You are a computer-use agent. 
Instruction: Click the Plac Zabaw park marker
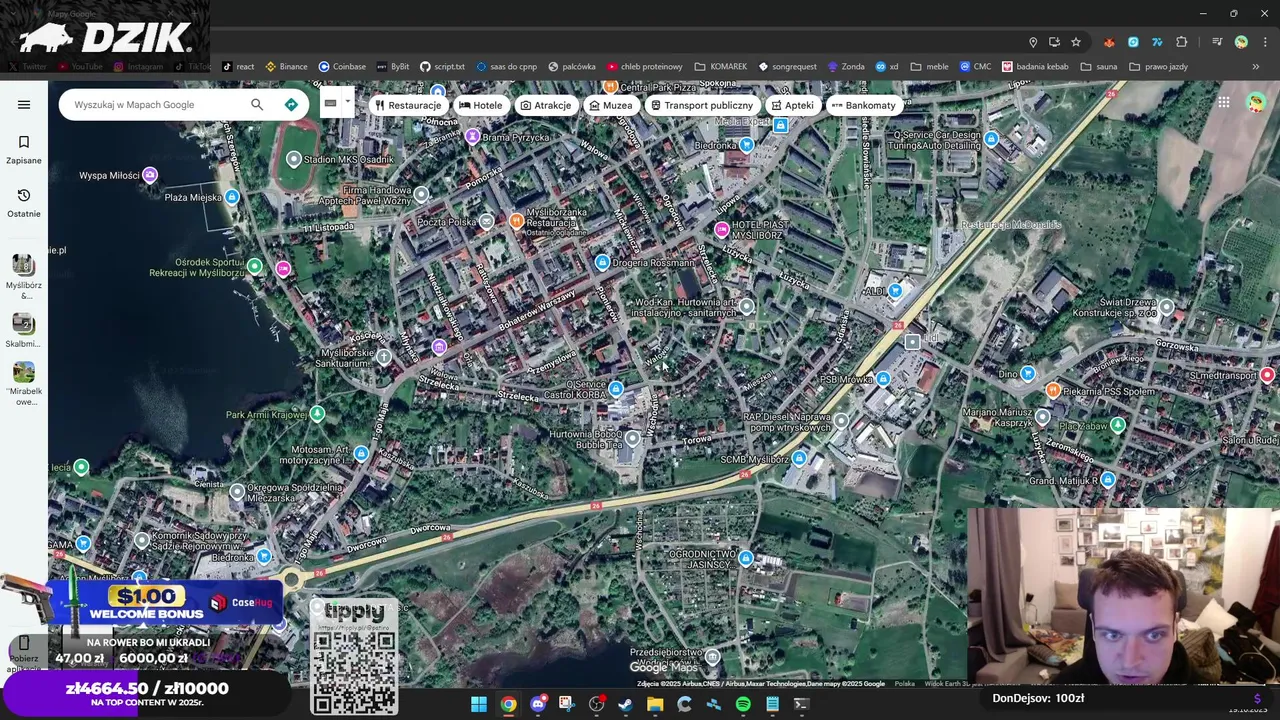(x=1118, y=425)
